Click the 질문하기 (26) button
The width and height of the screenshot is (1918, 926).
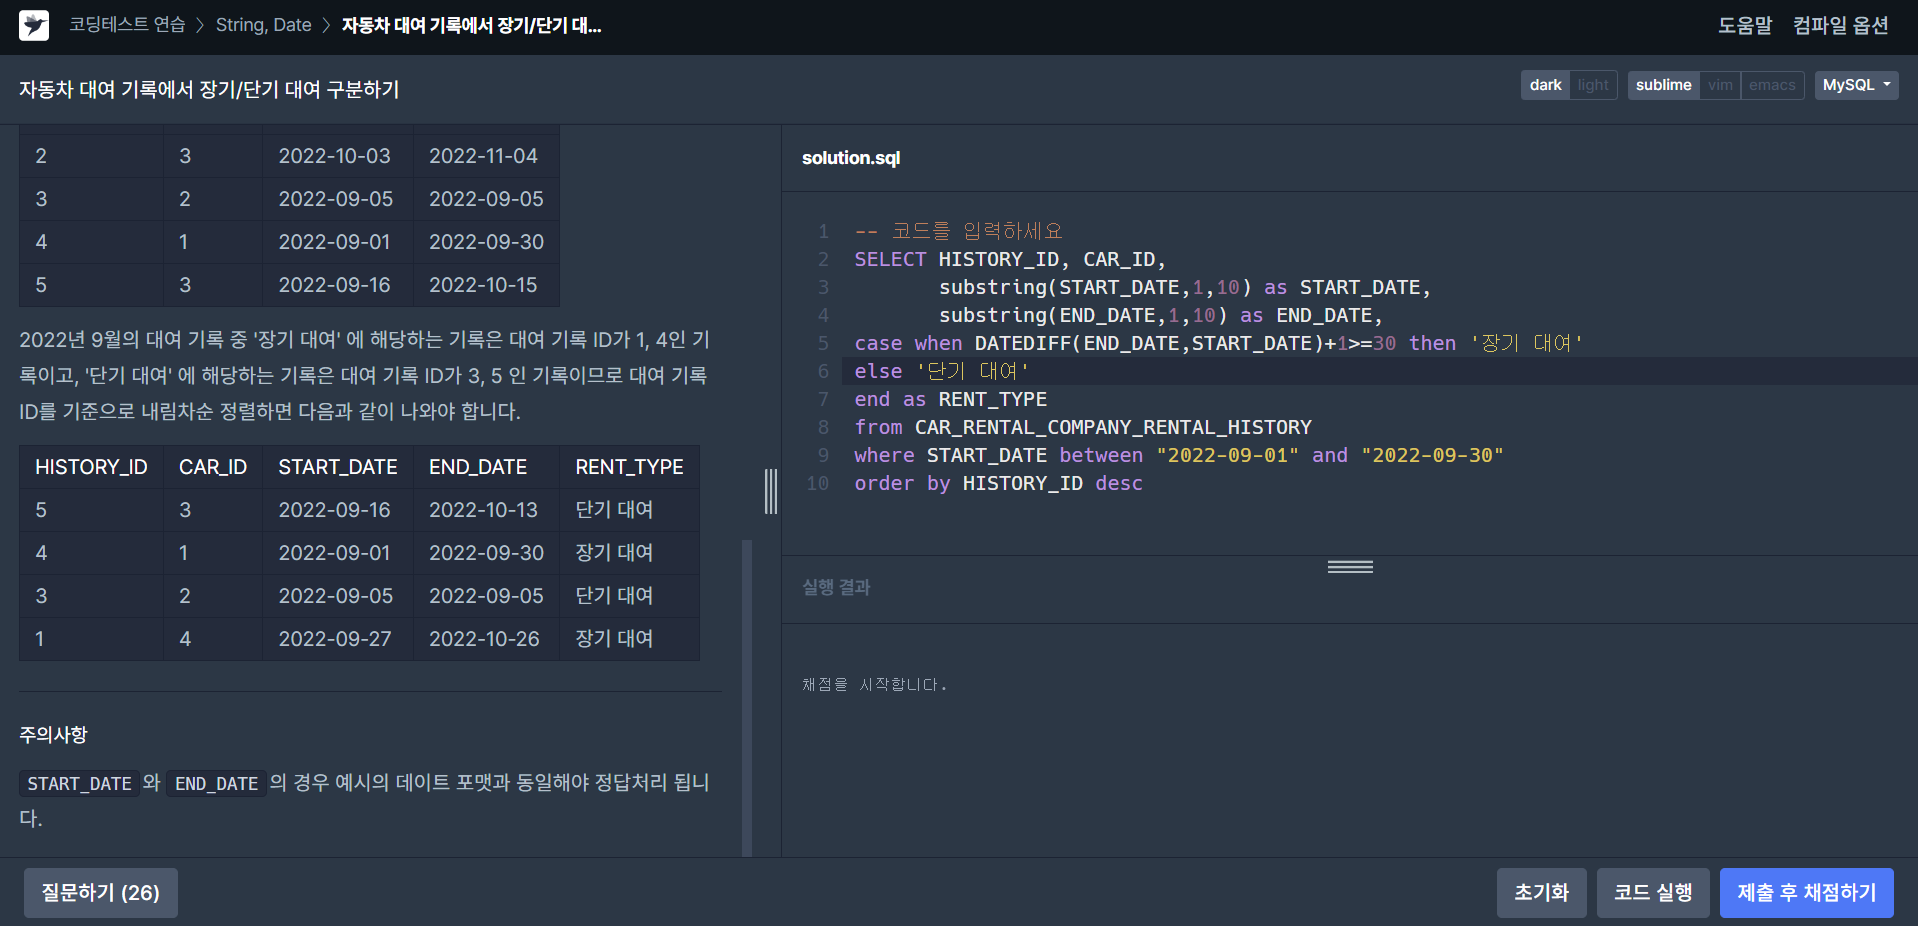[101, 893]
